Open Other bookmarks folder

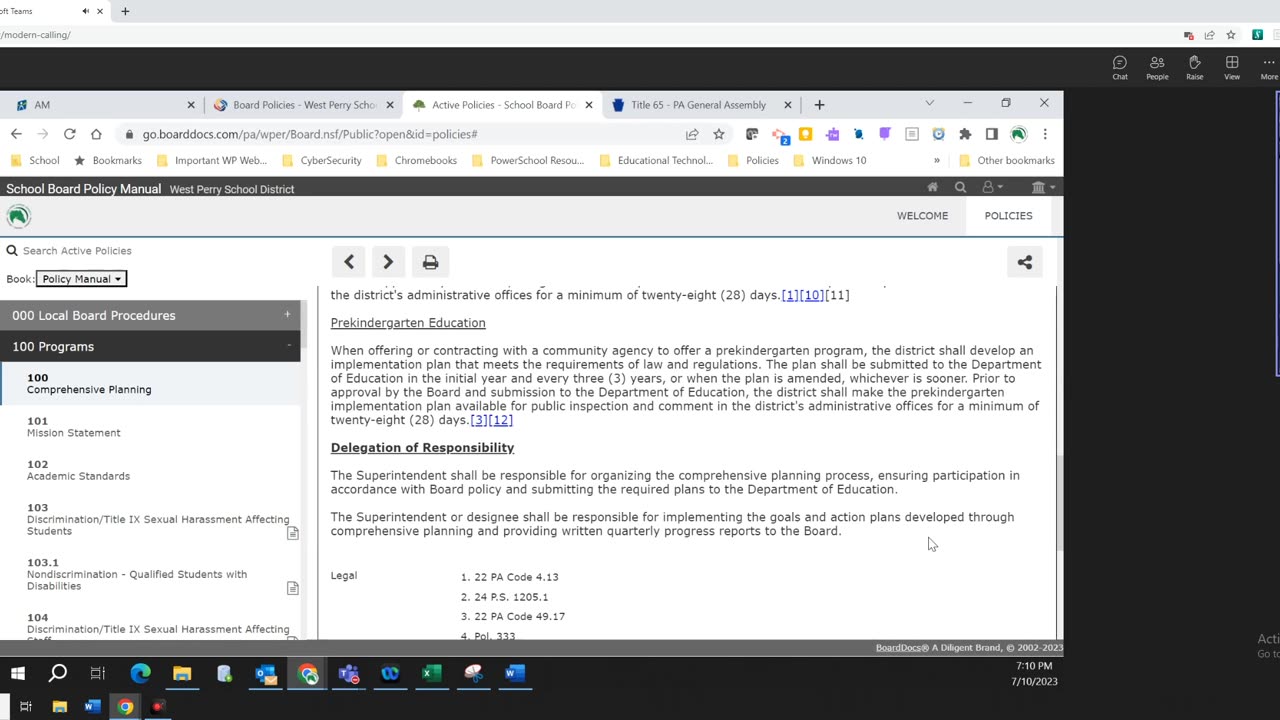[1006, 160]
